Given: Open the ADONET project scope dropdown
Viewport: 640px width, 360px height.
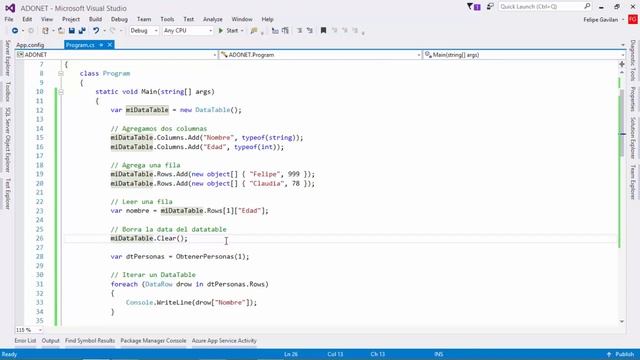Looking at the screenshot, I should click(x=117, y=55).
